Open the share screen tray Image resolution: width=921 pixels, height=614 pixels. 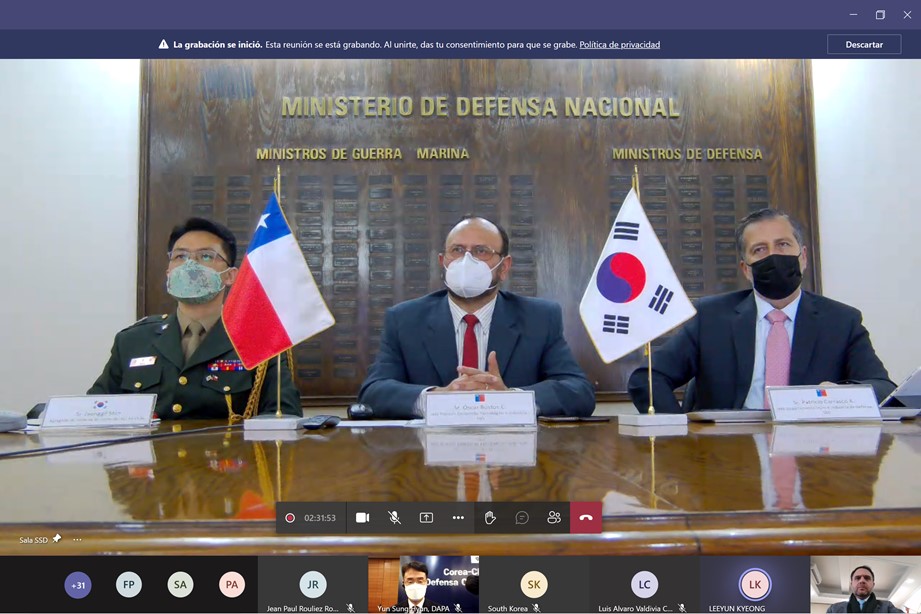click(426, 518)
